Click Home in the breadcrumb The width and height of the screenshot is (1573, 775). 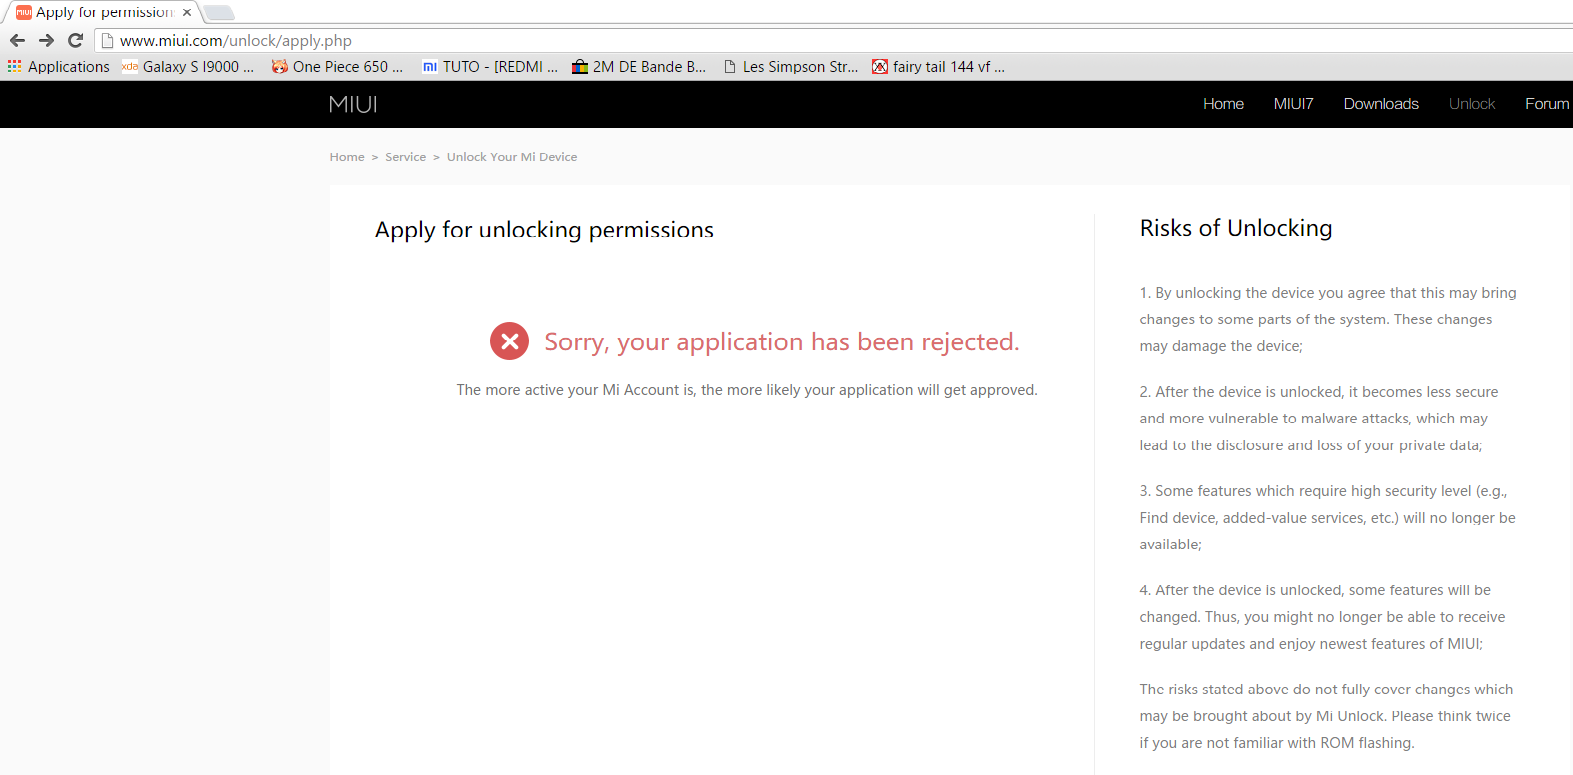347,157
